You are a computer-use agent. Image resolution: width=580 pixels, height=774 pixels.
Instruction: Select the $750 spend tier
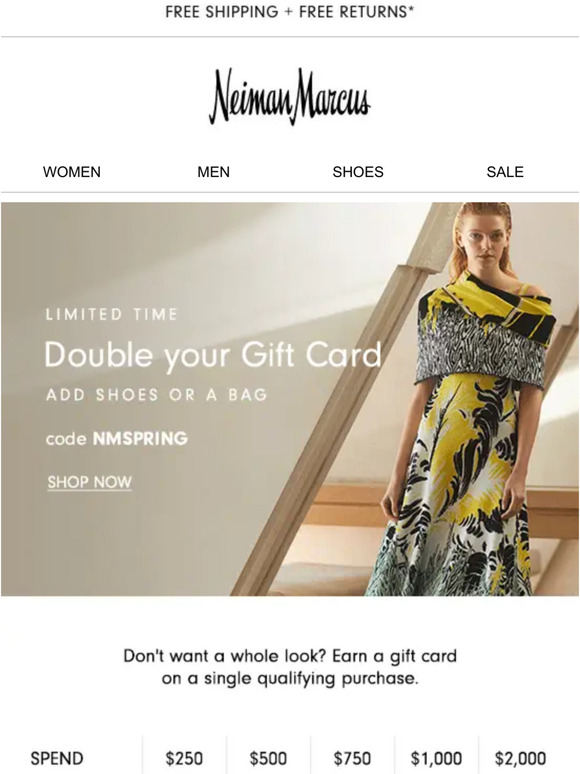point(352,758)
